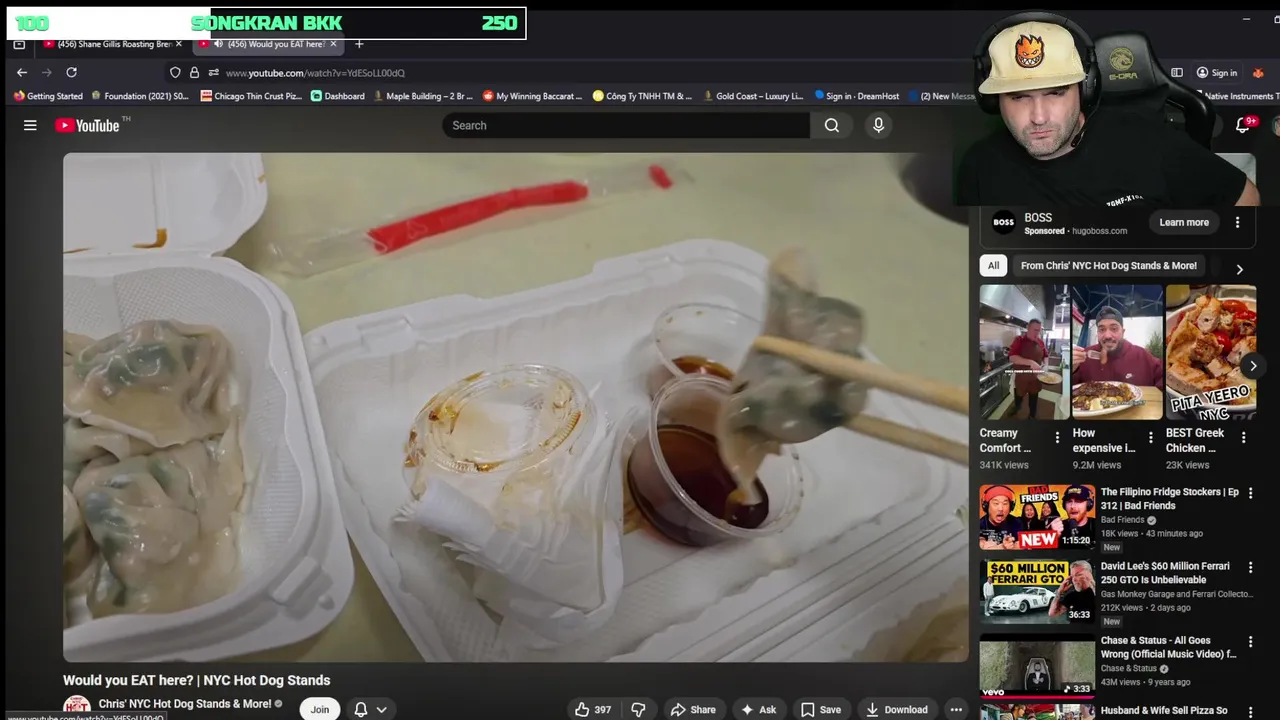This screenshot has width=1280, height=720.
Task: Start voice search with the microphone
Action: (x=878, y=125)
